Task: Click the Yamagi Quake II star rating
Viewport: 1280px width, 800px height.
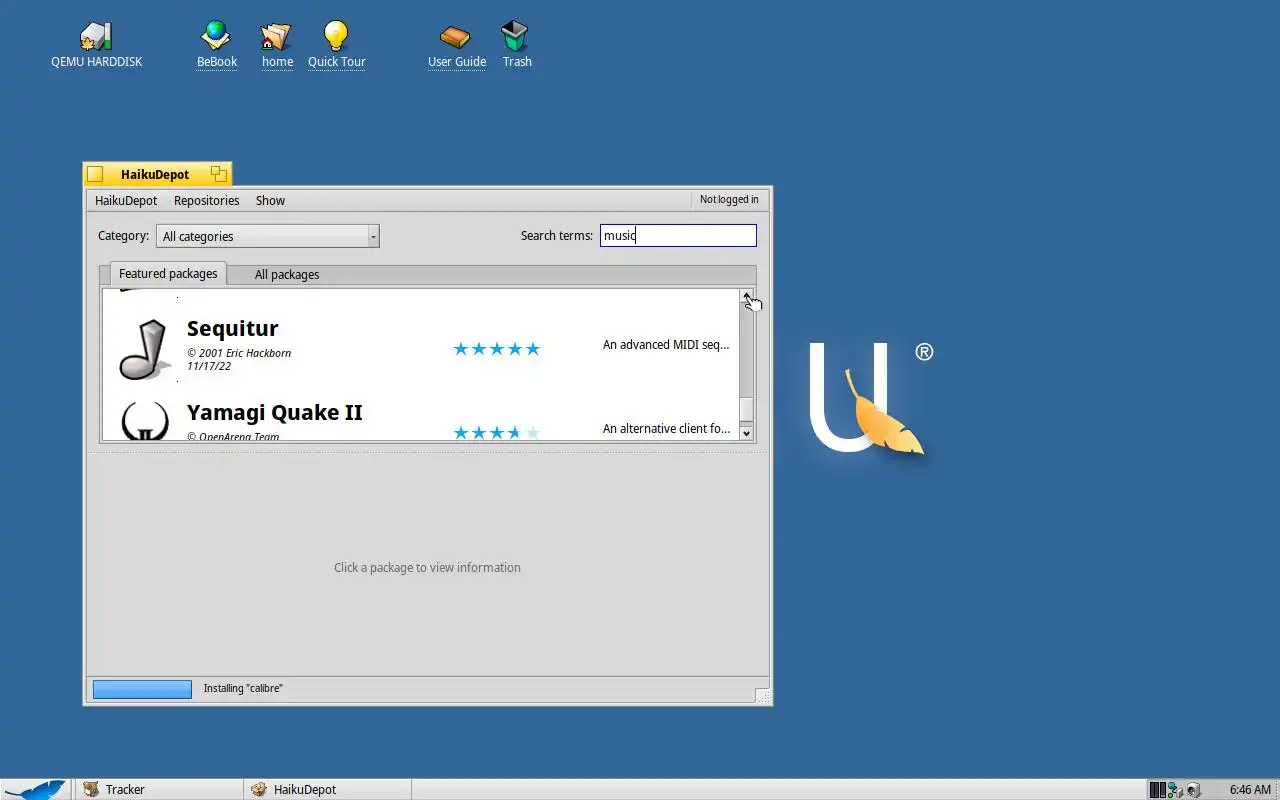Action: [x=497, y=432]
